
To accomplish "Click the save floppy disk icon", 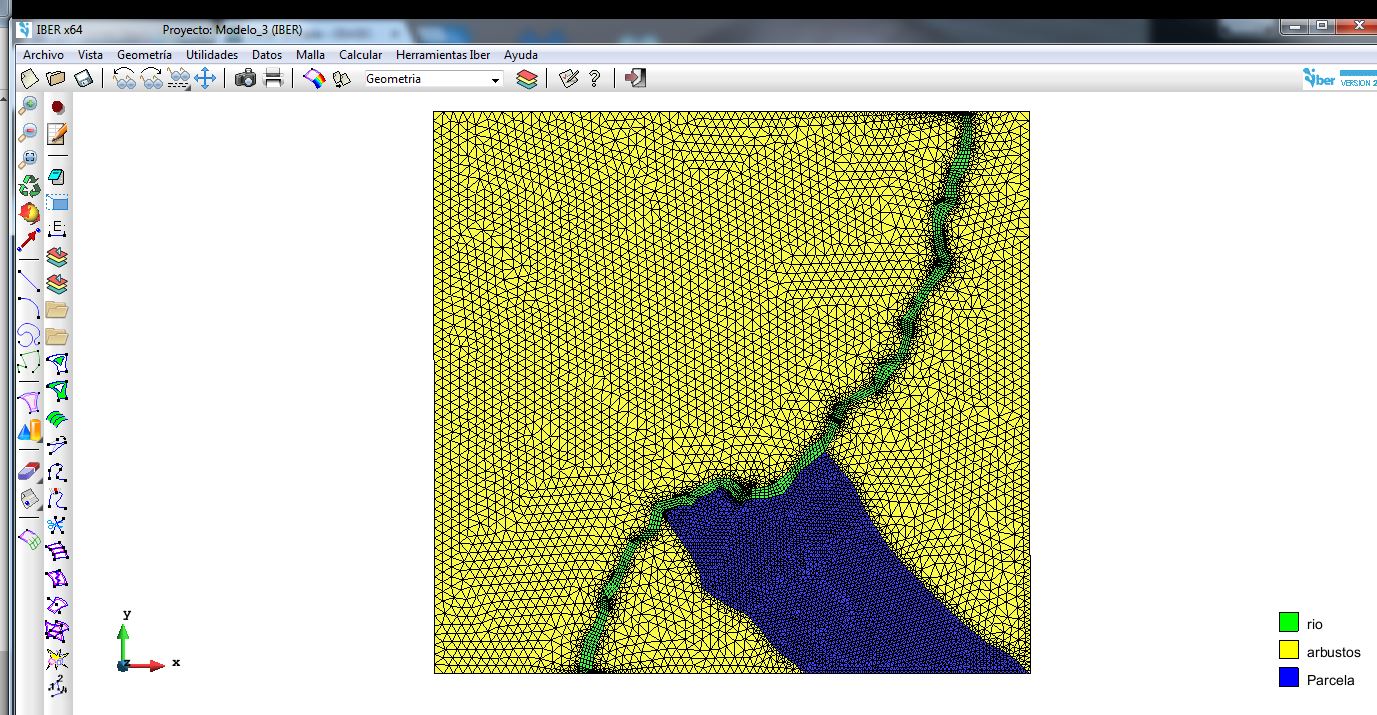I will tap(84, 79).
